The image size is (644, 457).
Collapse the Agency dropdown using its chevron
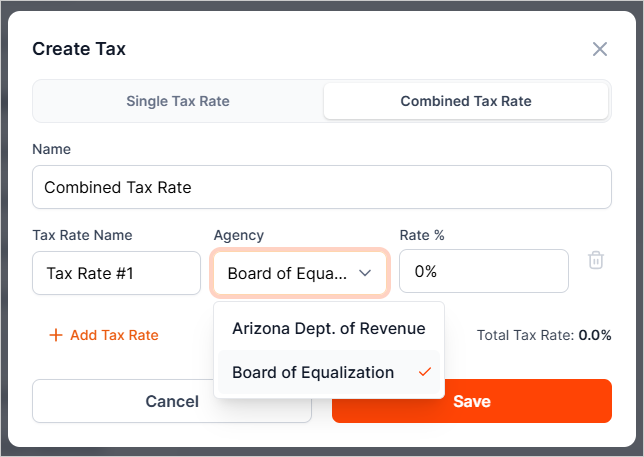point(366,272)
